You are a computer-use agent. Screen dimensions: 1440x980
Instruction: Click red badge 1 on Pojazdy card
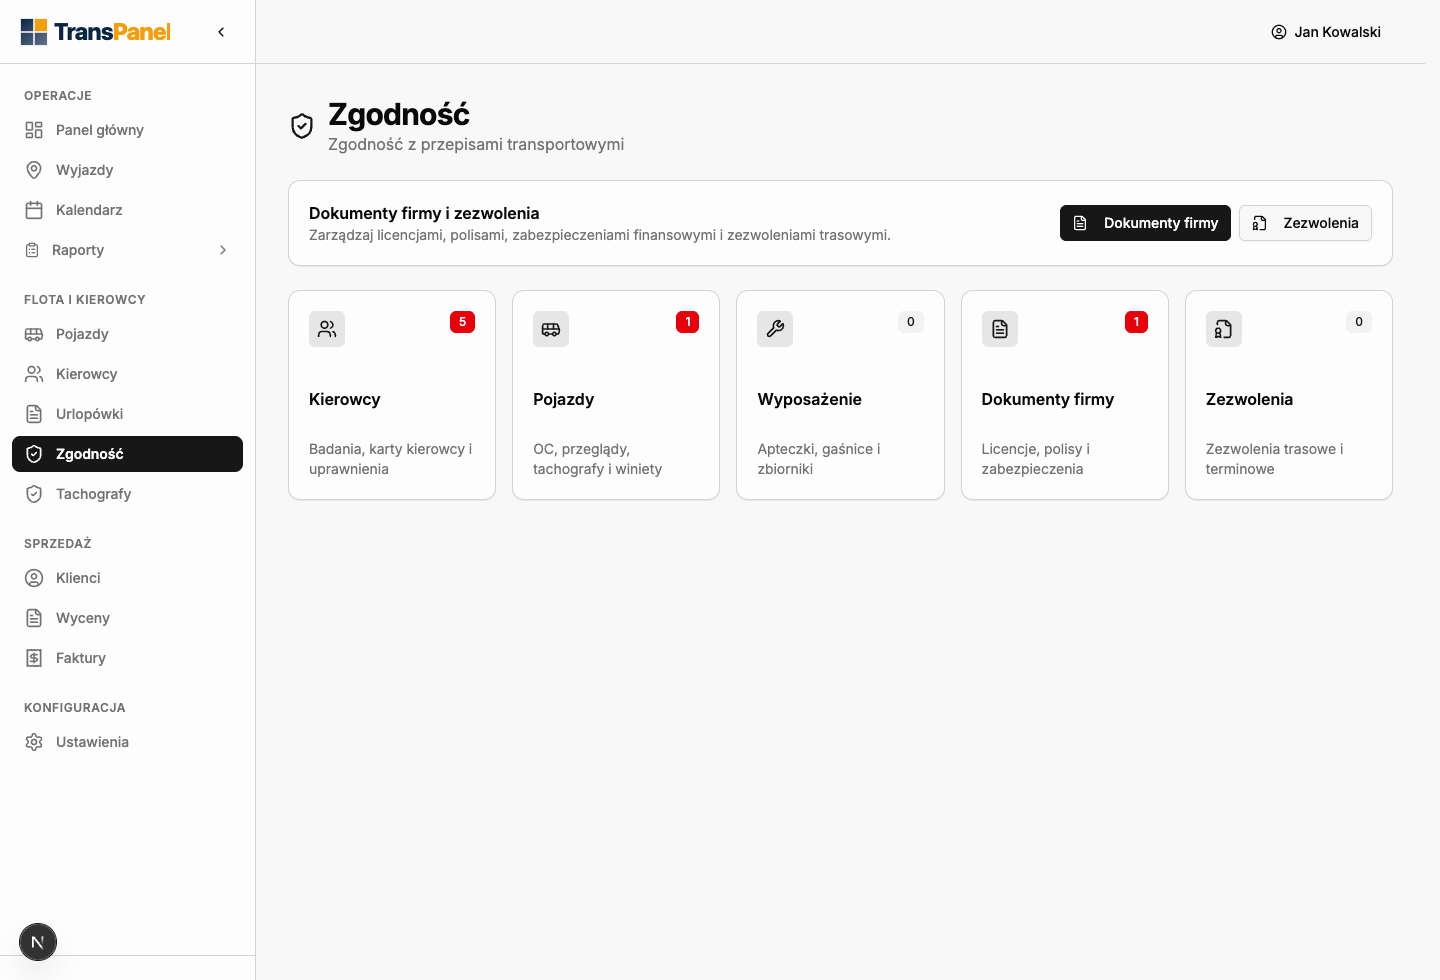688,322
